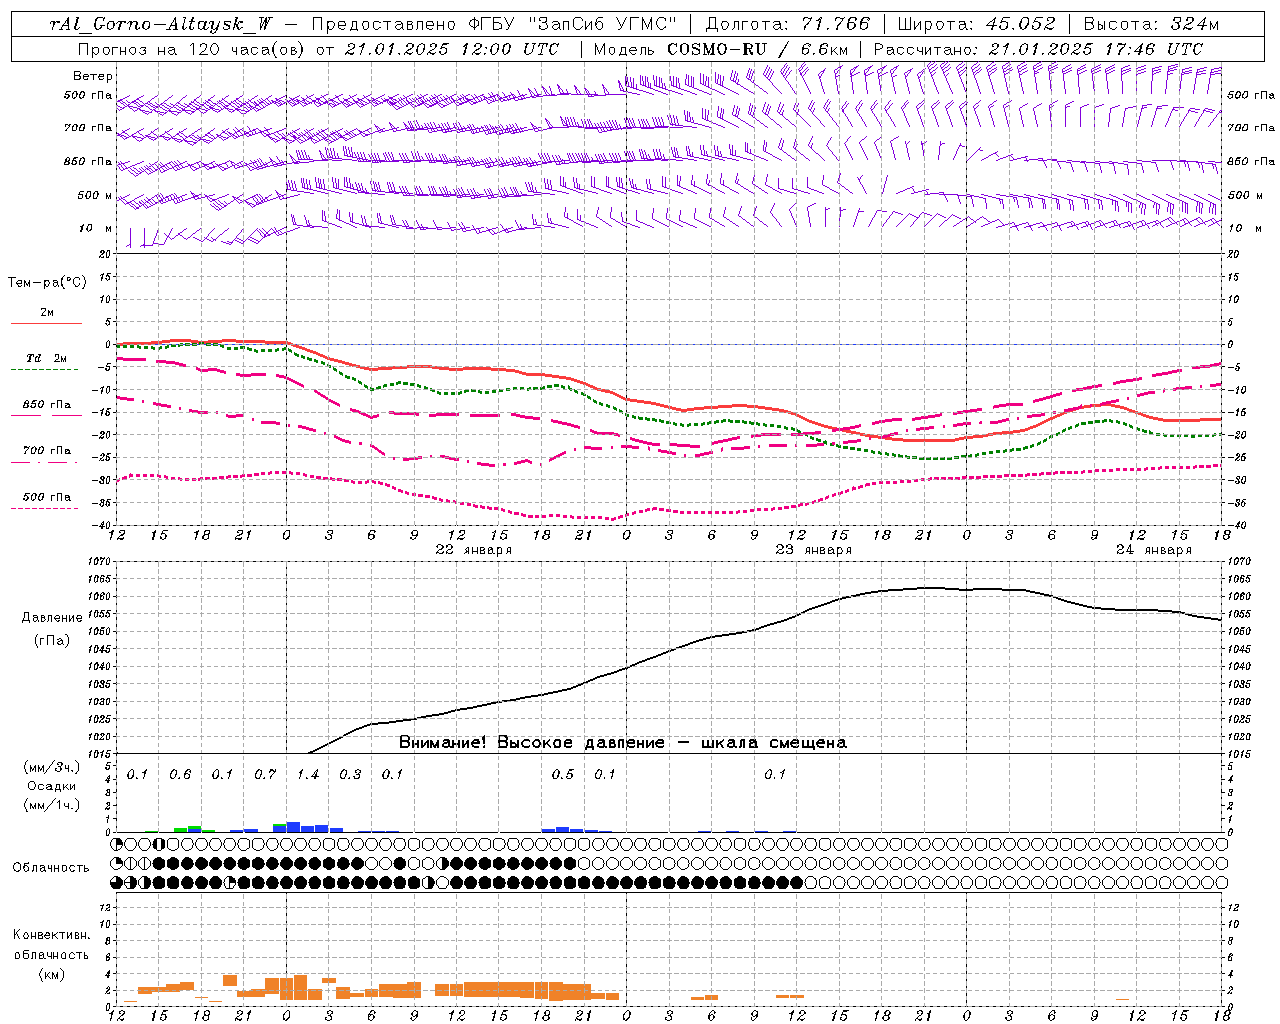Click the 0.7 precipitation amount value

(265, 774)
